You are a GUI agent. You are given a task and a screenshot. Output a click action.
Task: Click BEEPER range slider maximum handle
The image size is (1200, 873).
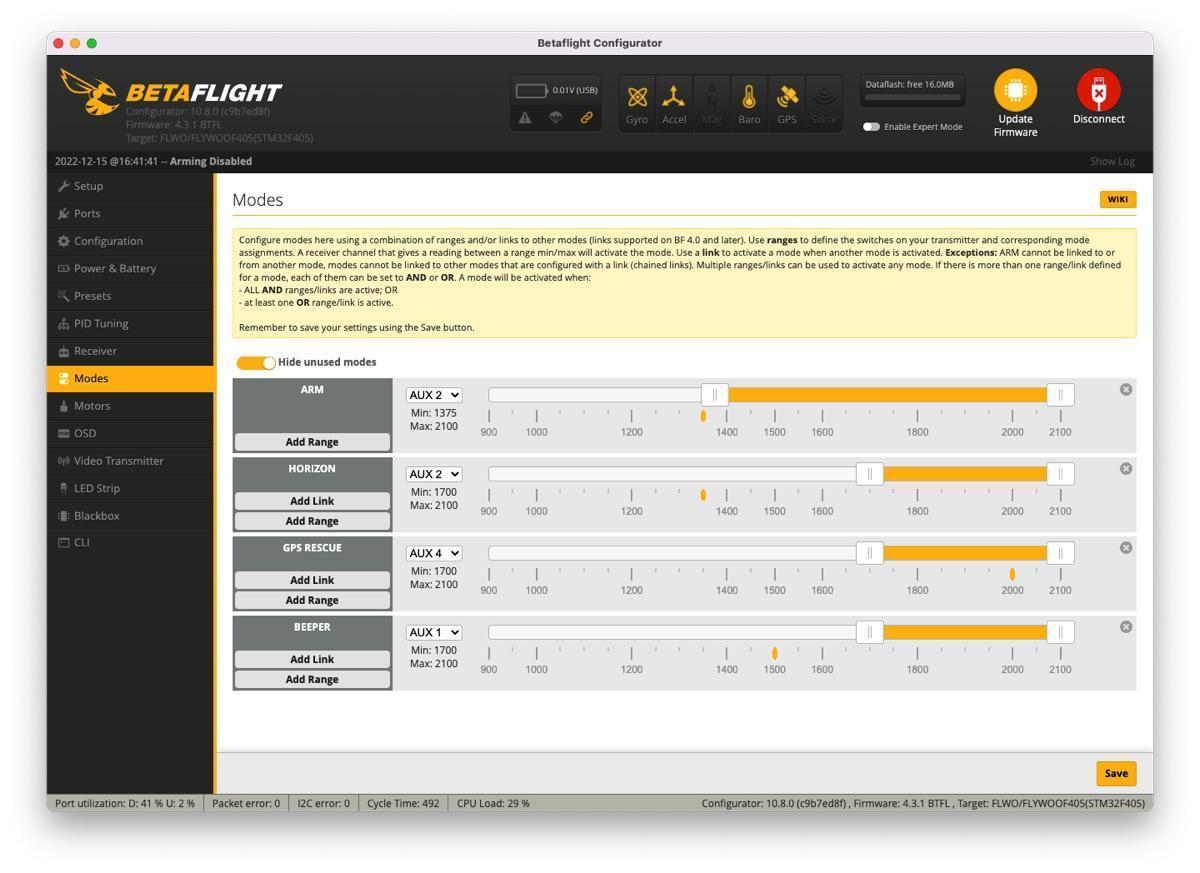pos(1060,632)
